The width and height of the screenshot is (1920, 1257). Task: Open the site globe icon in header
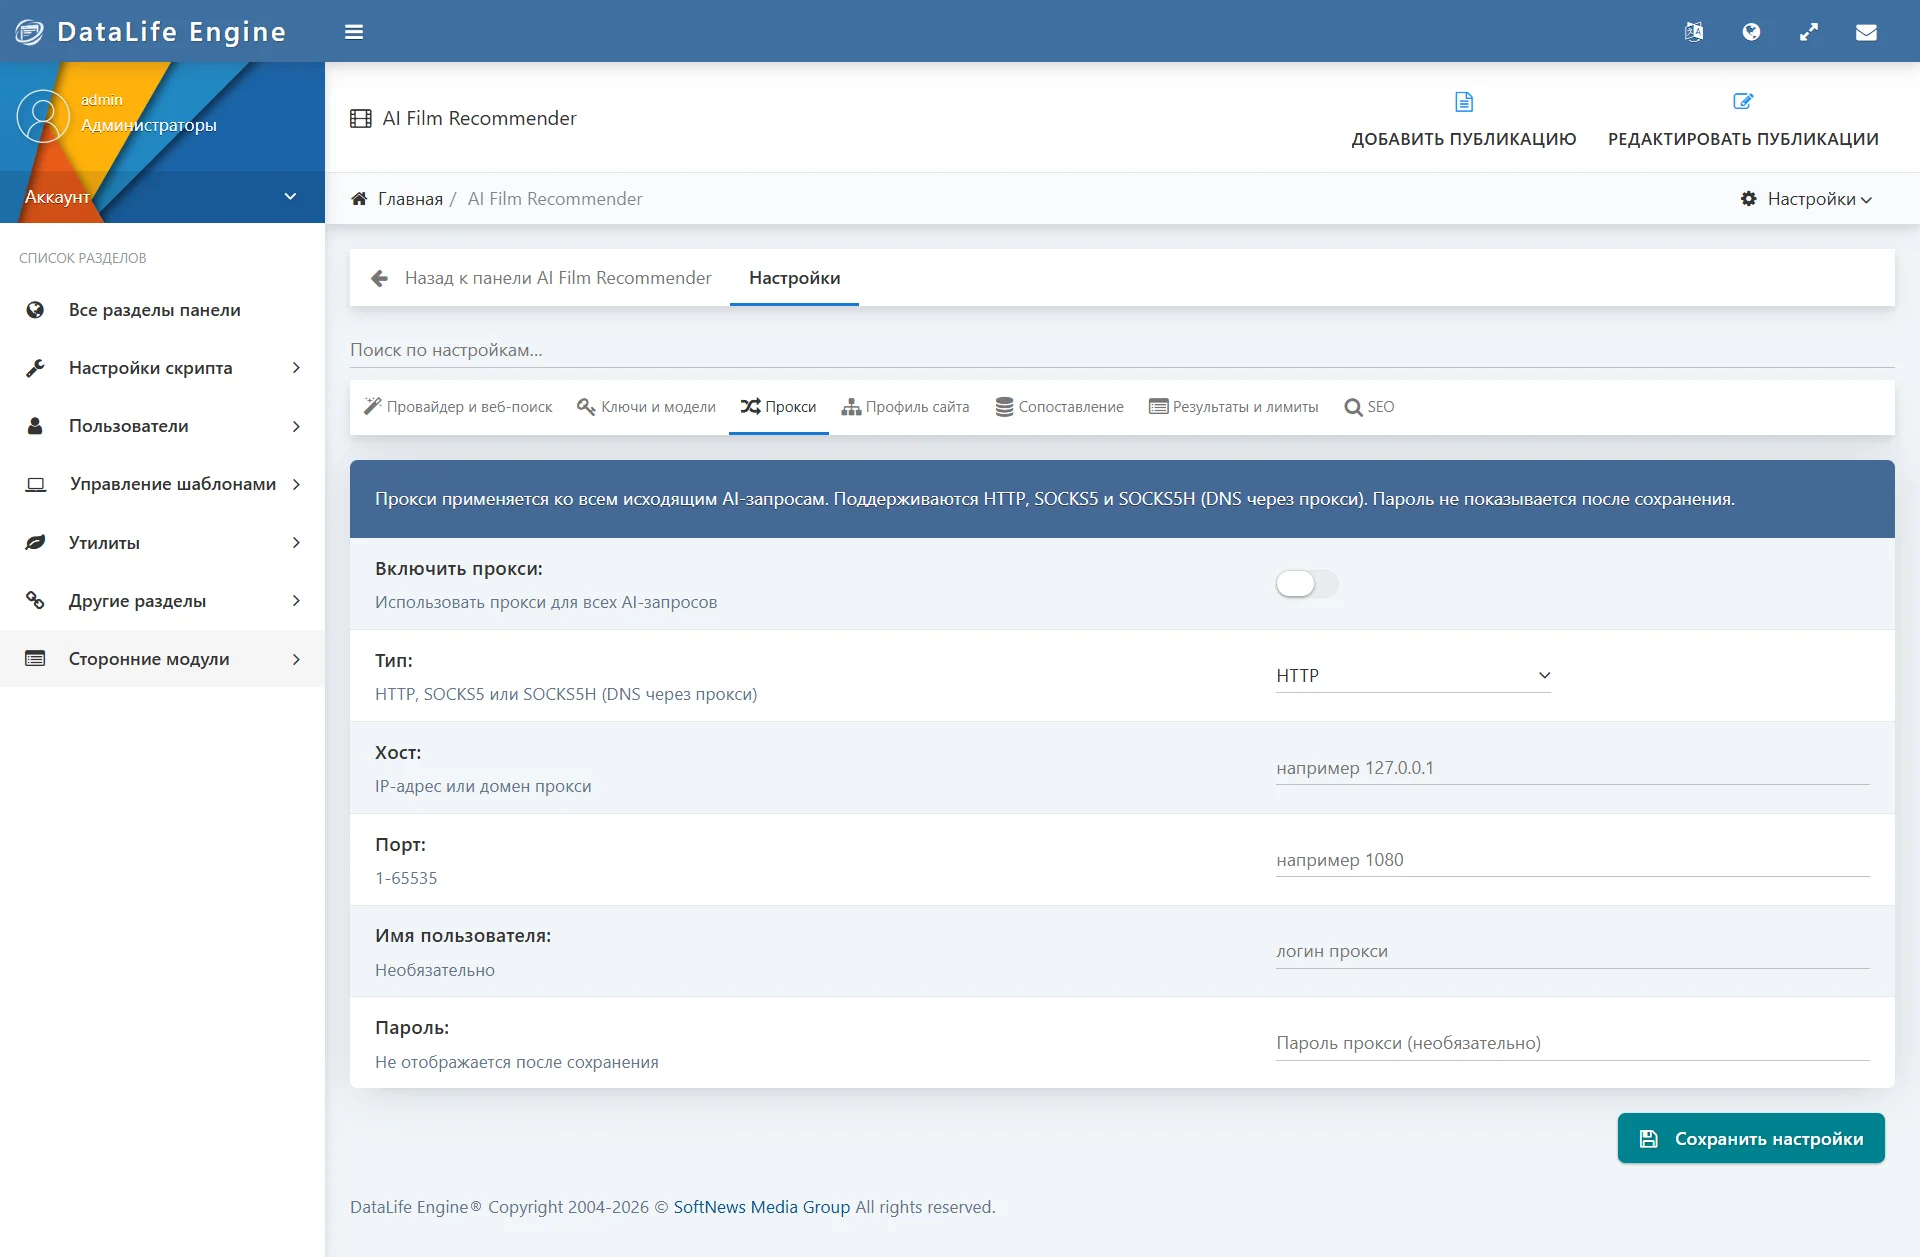[1751, 32]
